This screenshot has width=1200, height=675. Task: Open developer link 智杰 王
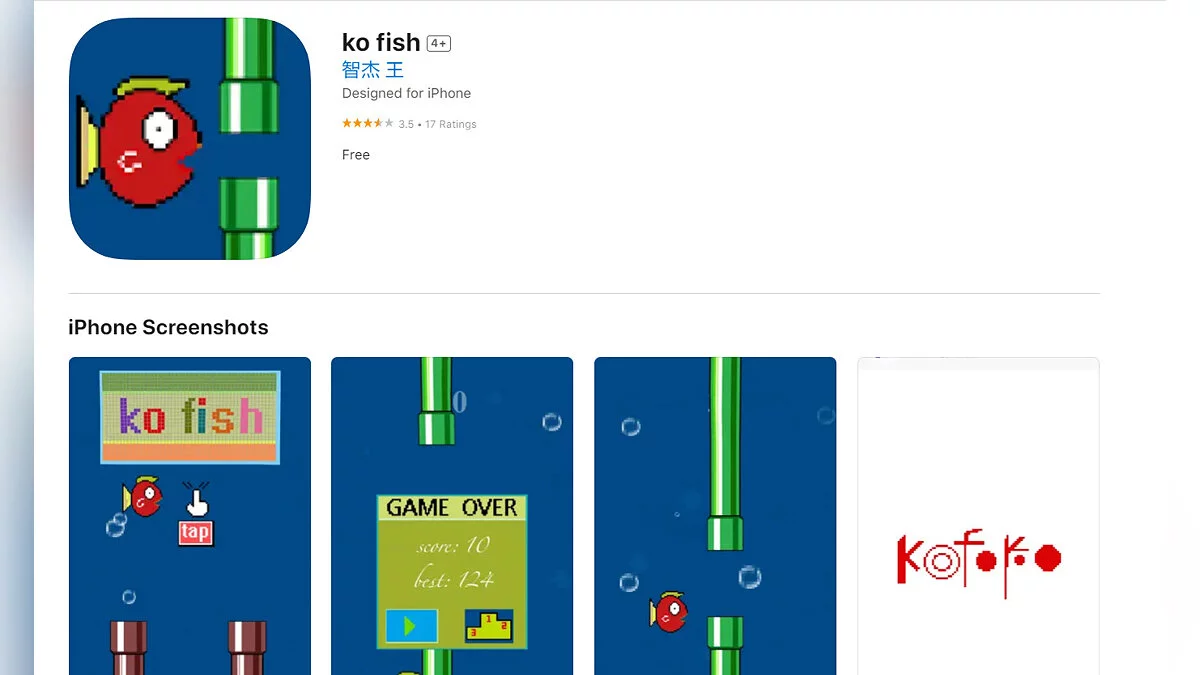coord(373,69)
